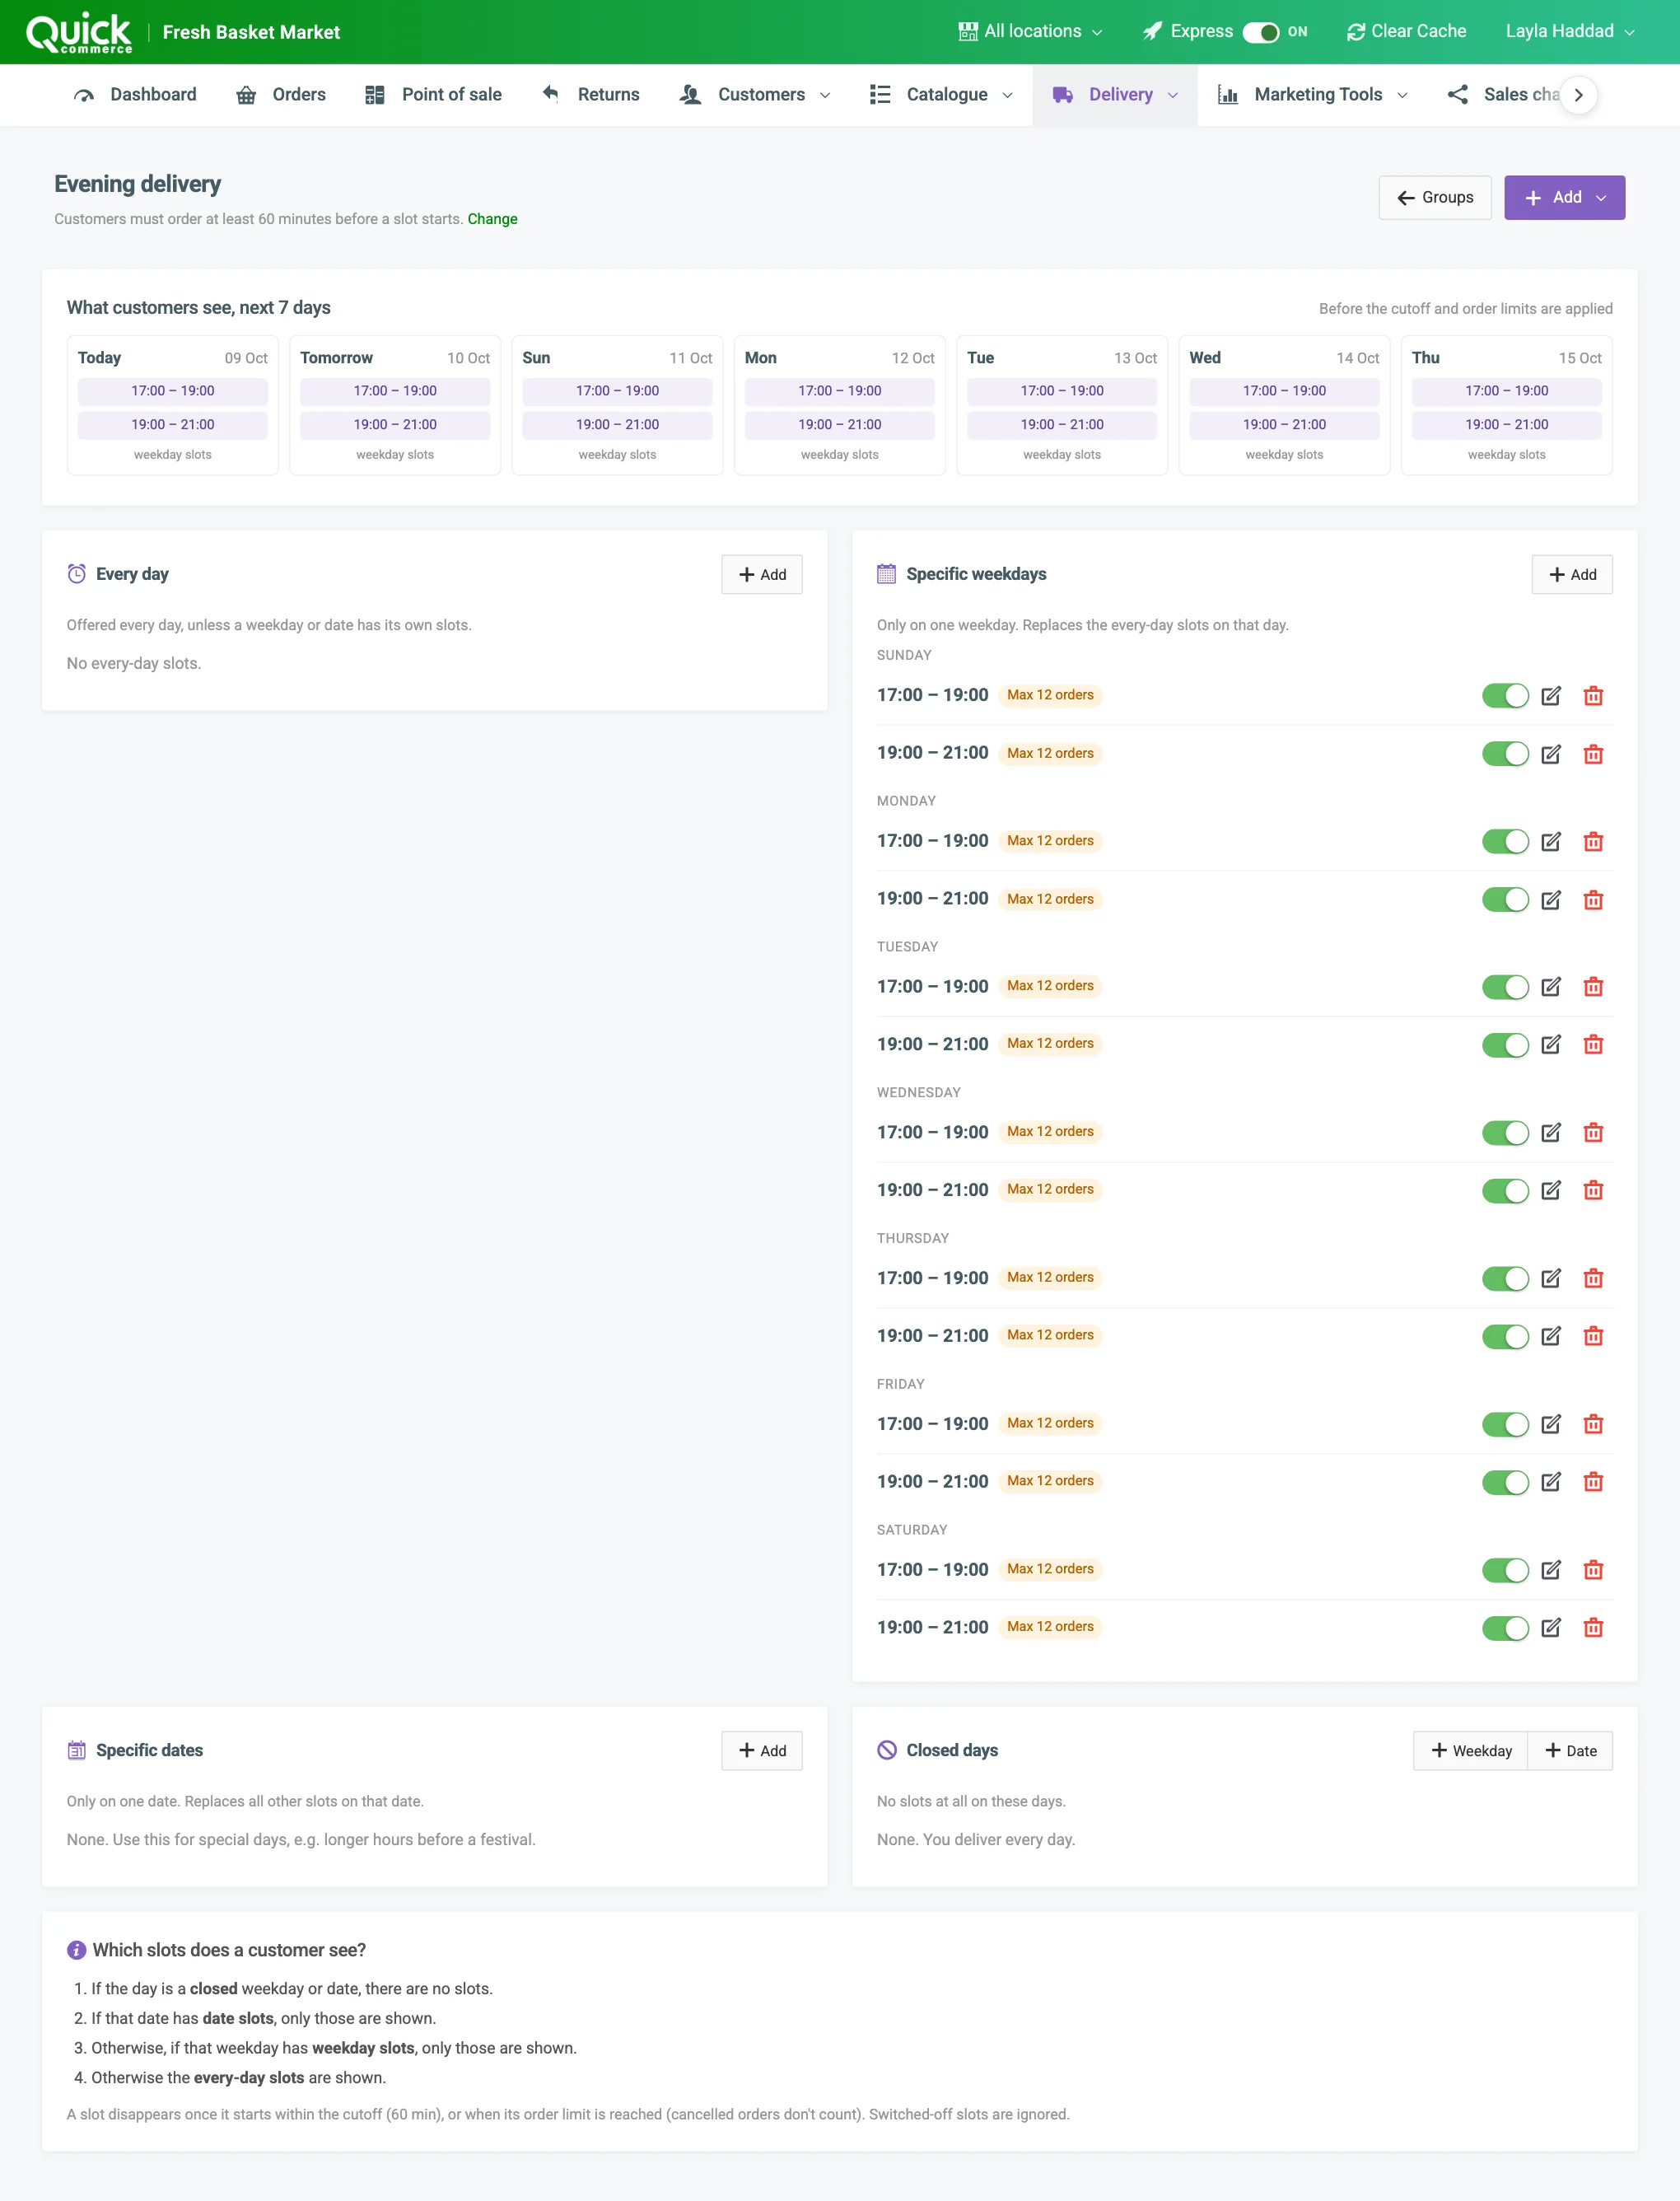
Task: Disable the Monday 19:00 – 21:00 slot
Action: (x=1505, y=900)
